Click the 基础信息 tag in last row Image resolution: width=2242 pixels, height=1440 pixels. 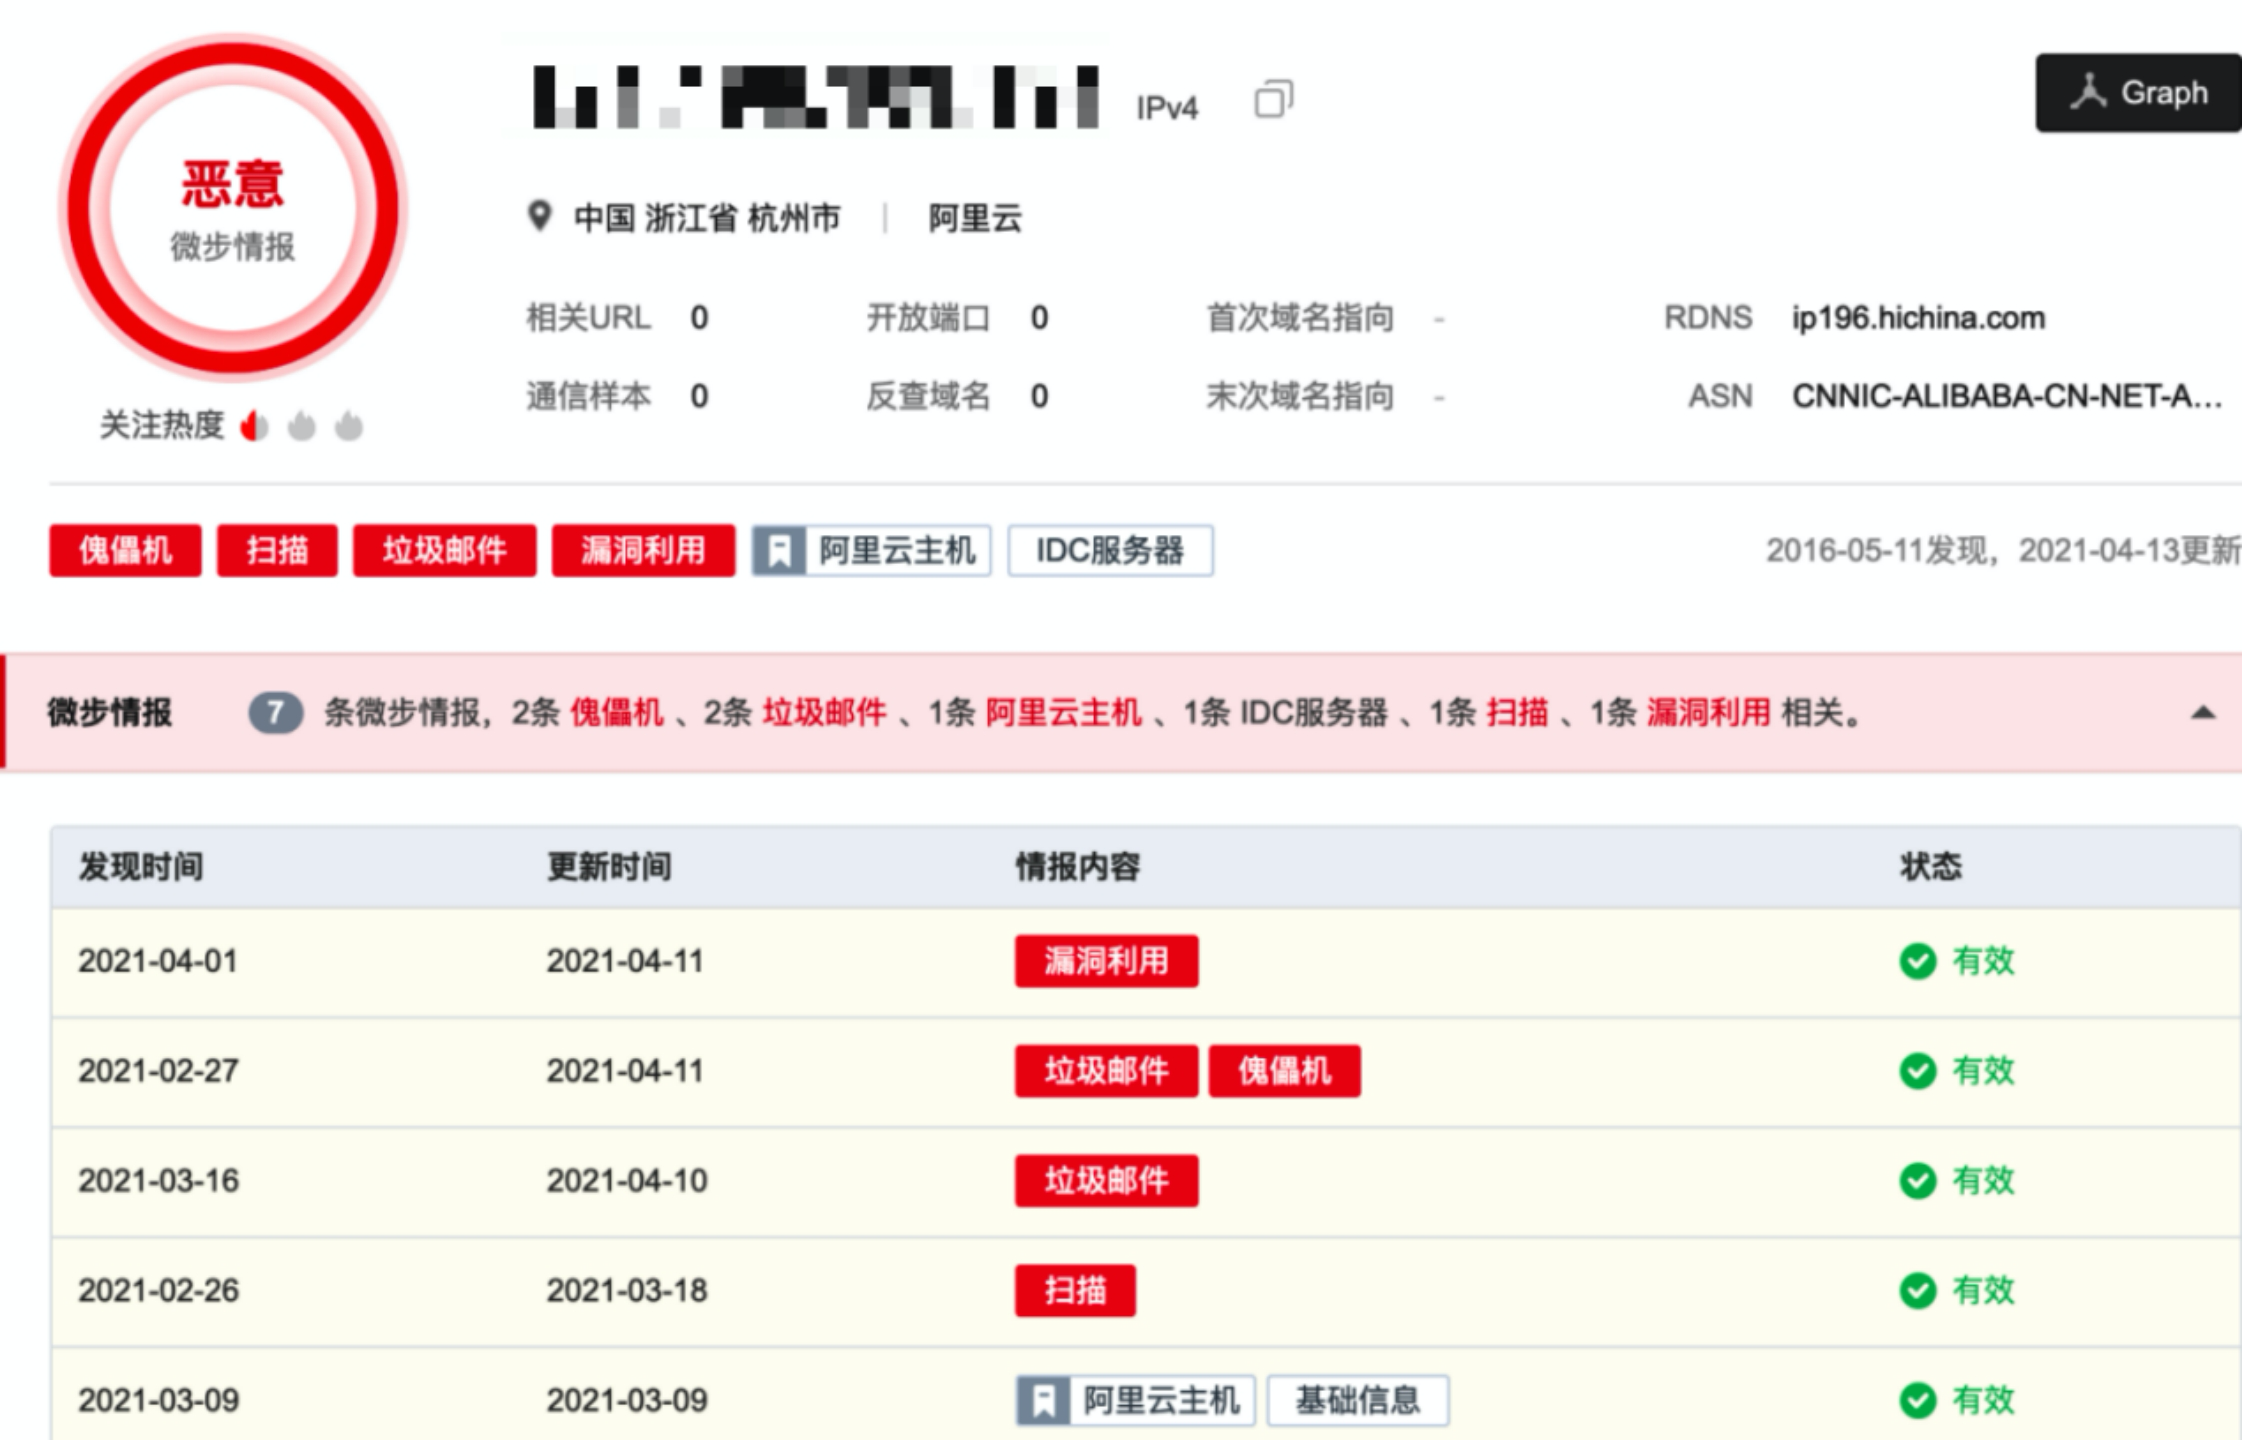[x=1357, y=1401]
